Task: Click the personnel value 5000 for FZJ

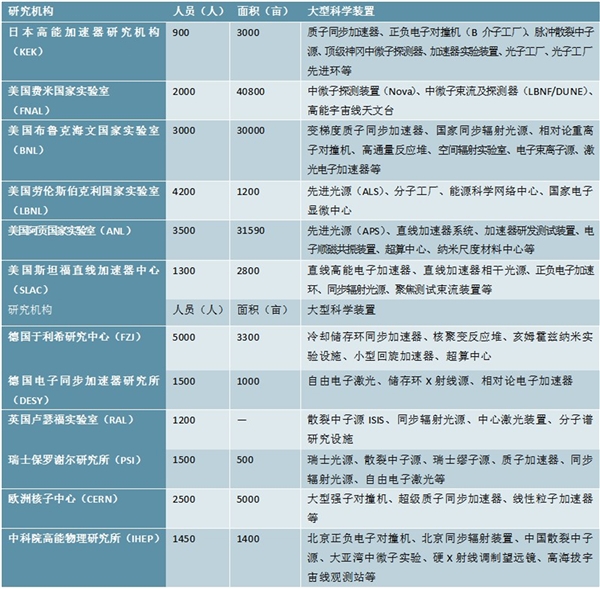Action: coord(184,337)
